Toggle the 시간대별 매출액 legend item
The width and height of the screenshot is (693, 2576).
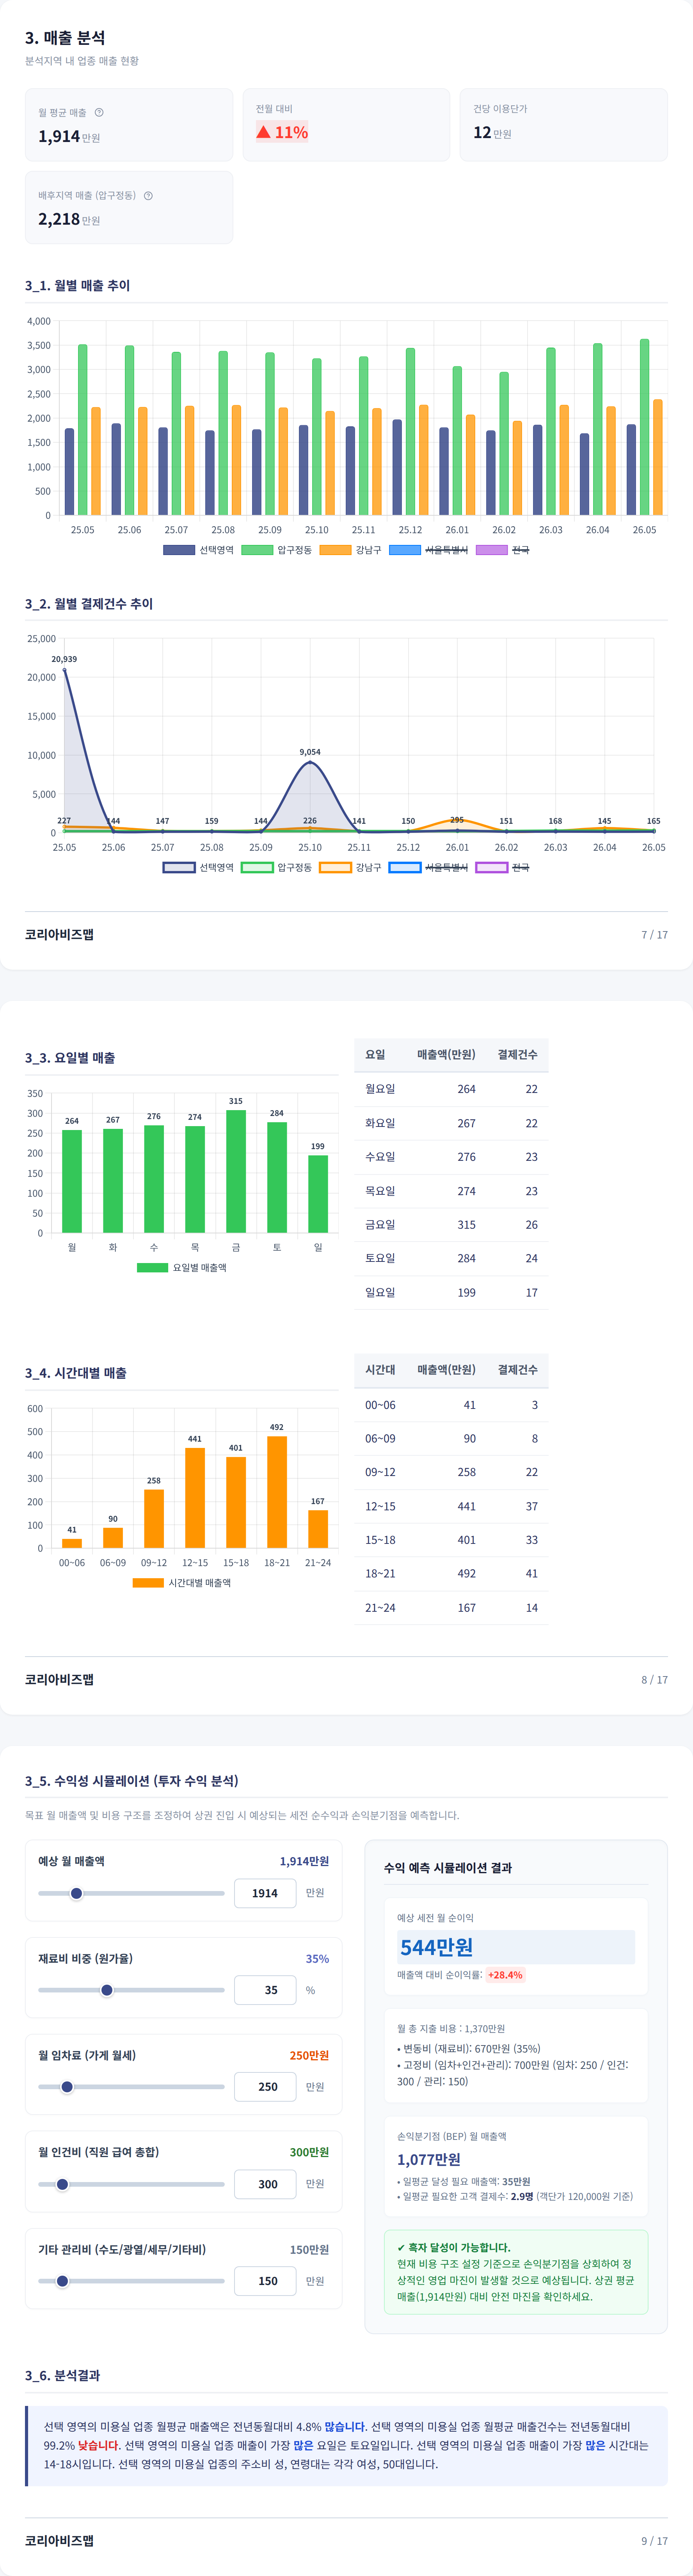(182, 1582)
